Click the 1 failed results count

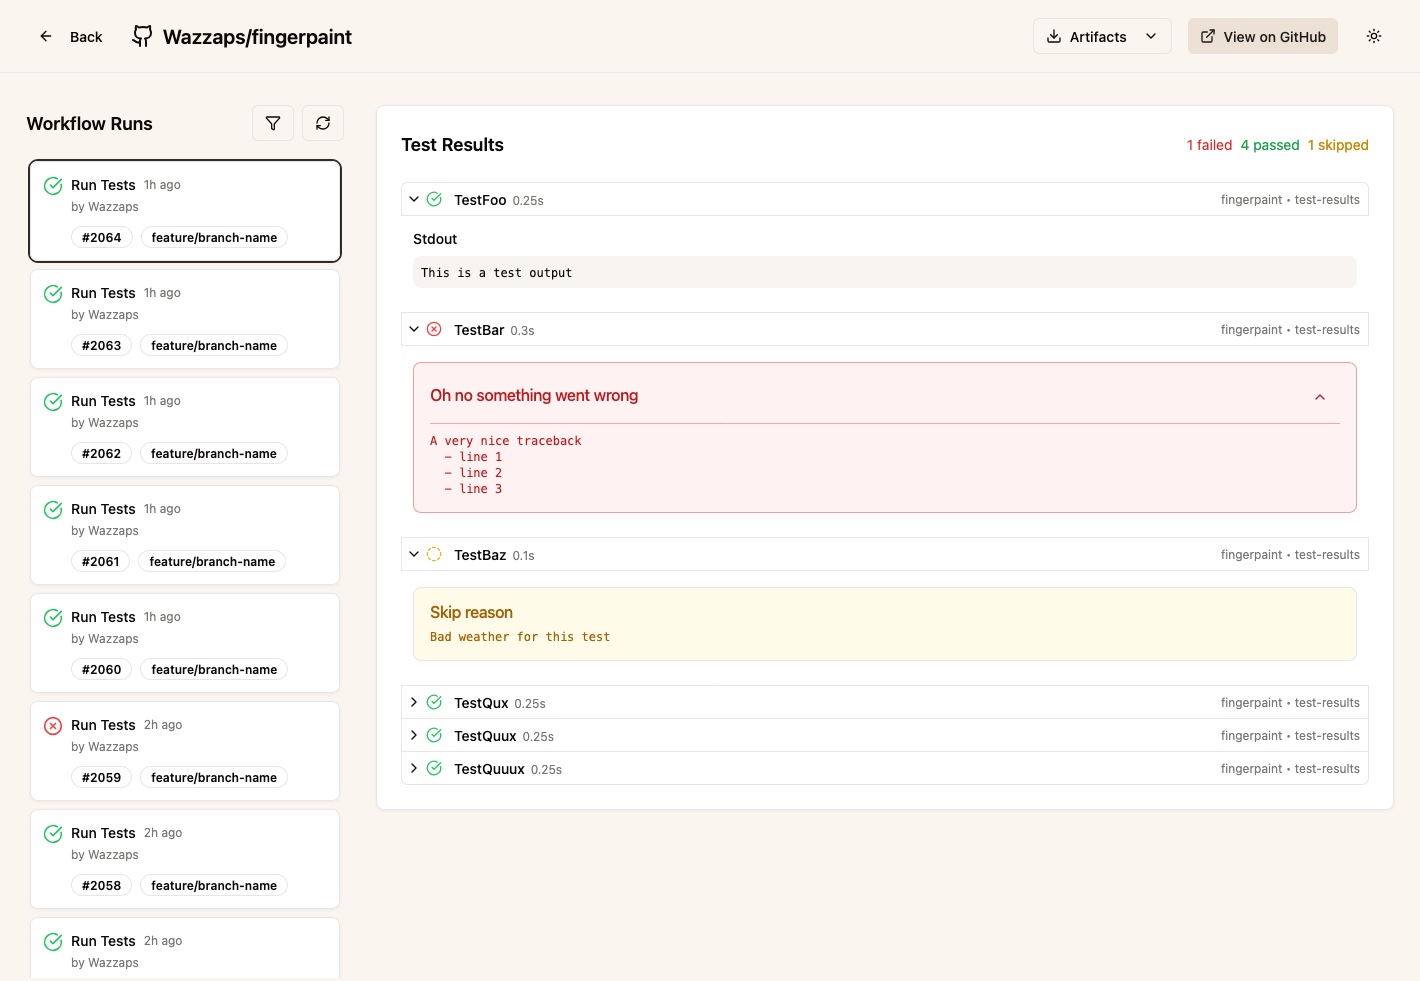click(x=1210, y=145)
